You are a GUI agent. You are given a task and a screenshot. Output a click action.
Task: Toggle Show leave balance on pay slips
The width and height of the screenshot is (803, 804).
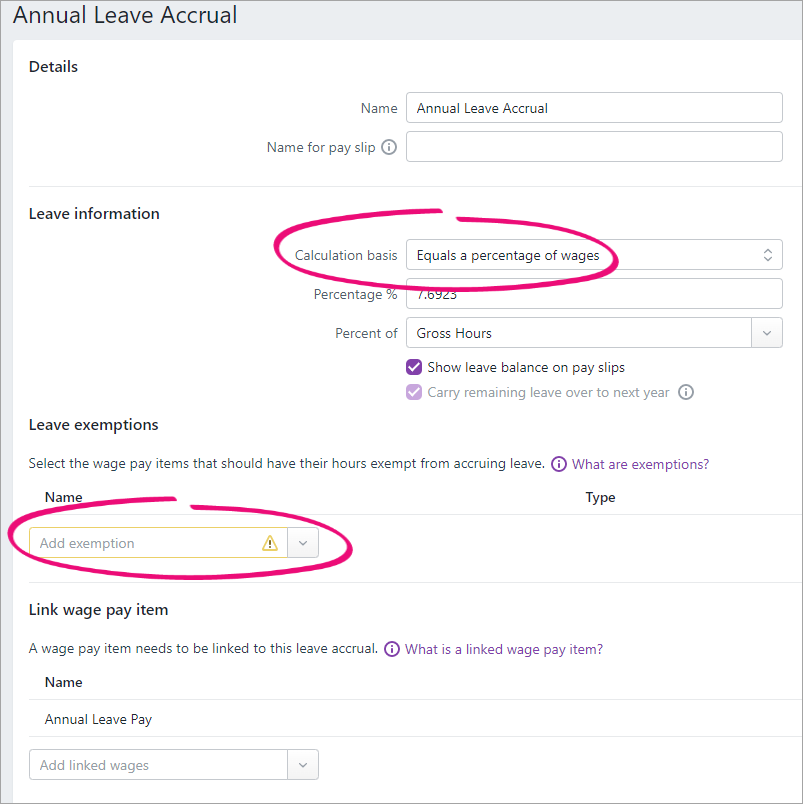tap(414, 367)
